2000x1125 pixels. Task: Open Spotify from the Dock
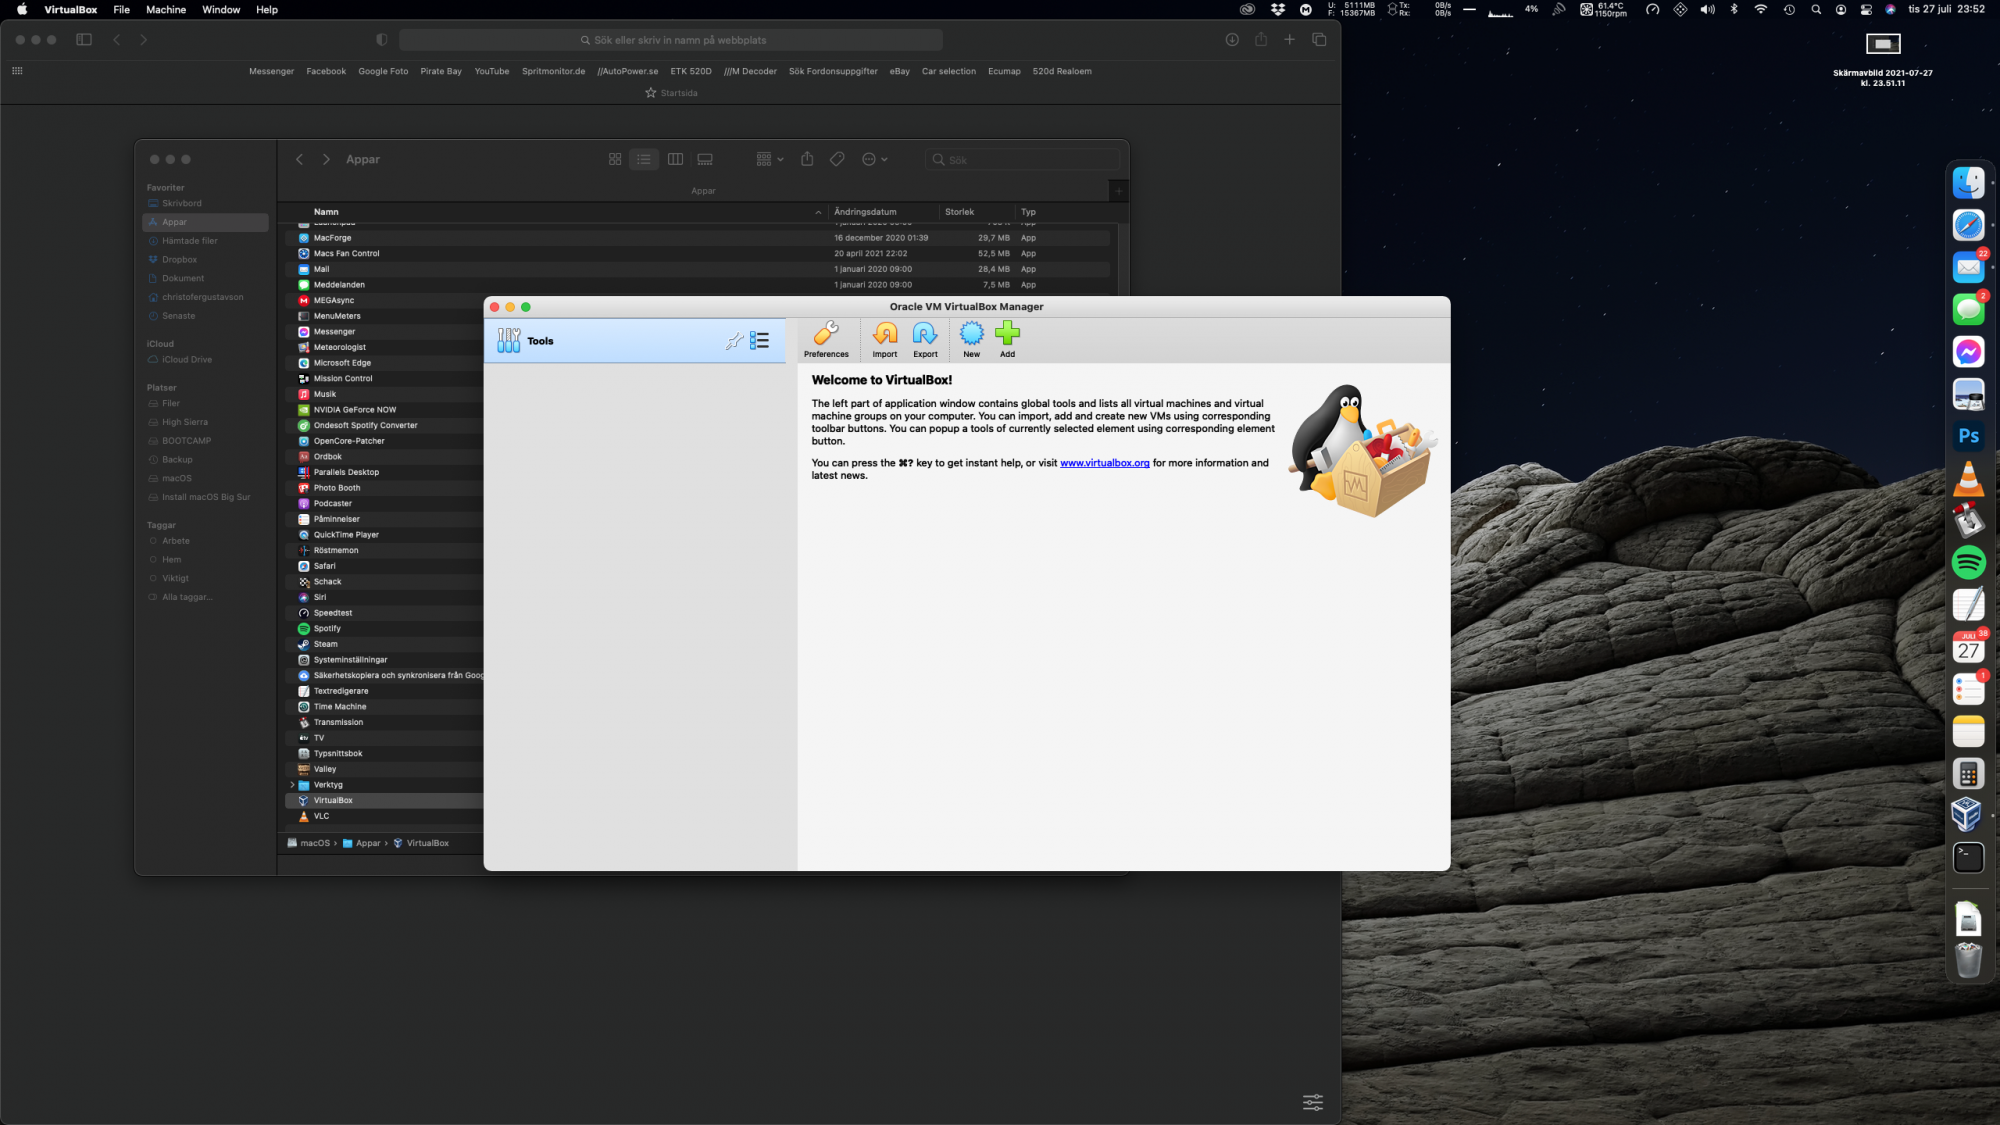tap(1968, 563)
